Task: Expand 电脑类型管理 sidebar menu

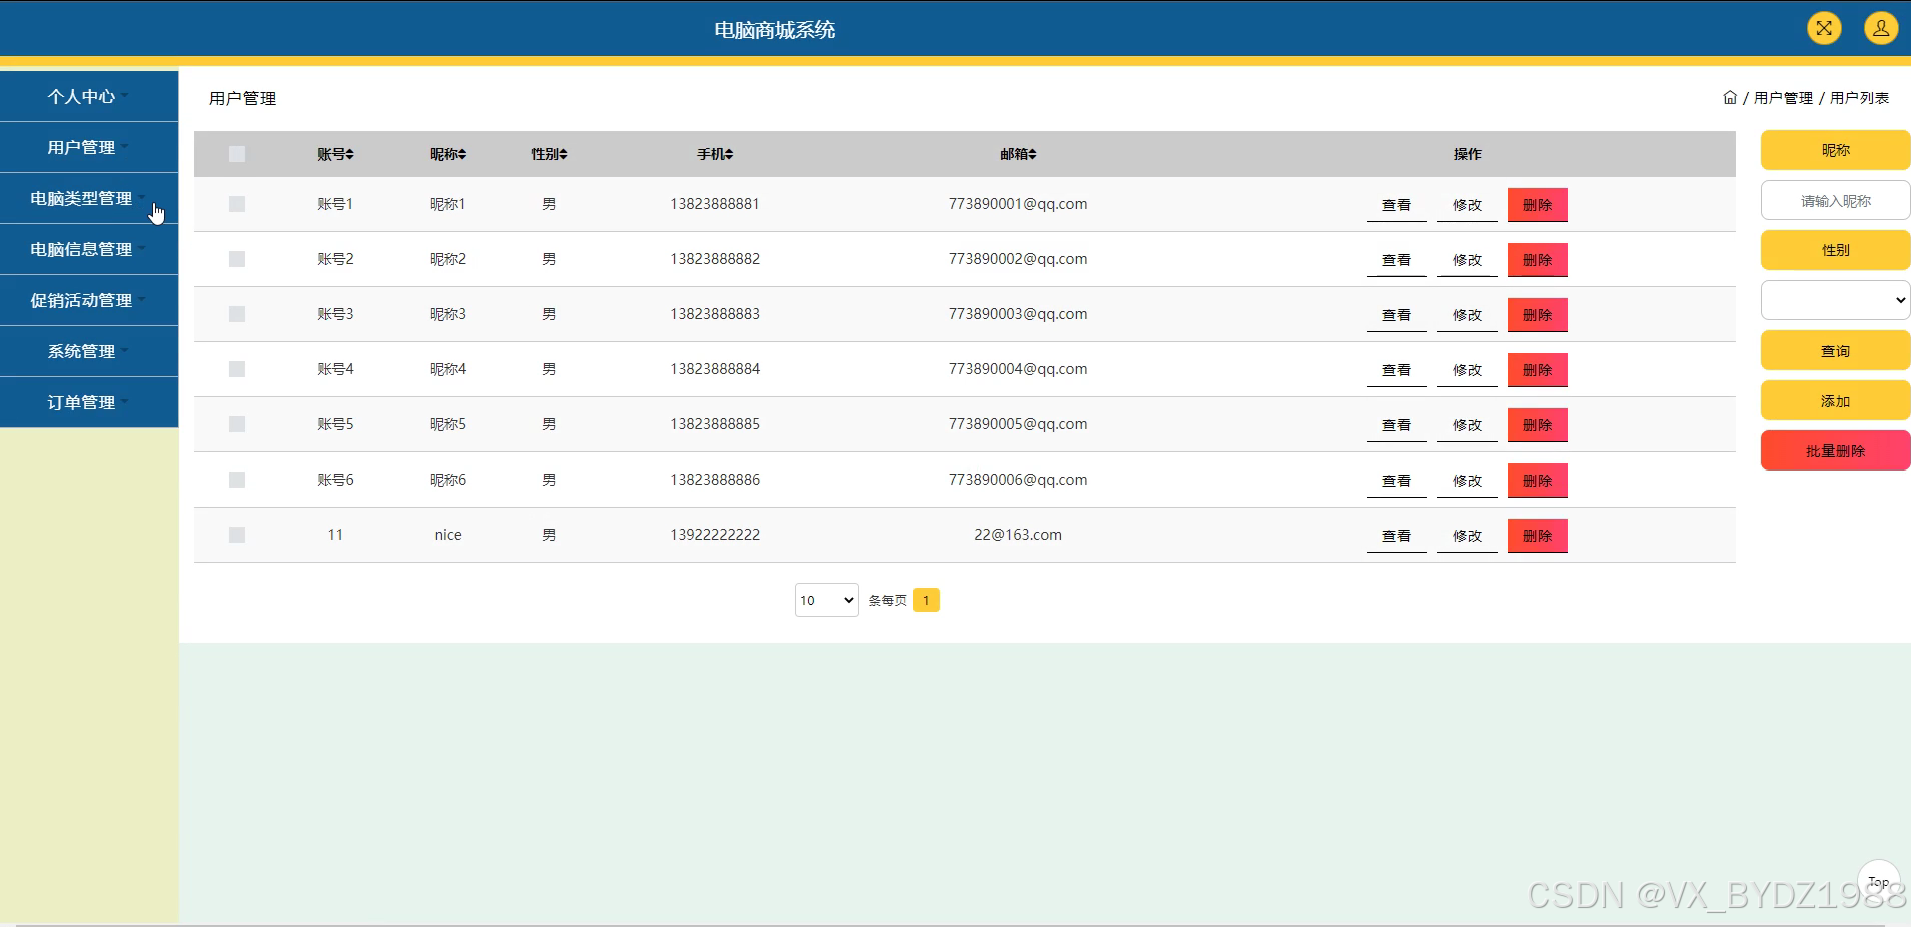Action: (89, 198)
